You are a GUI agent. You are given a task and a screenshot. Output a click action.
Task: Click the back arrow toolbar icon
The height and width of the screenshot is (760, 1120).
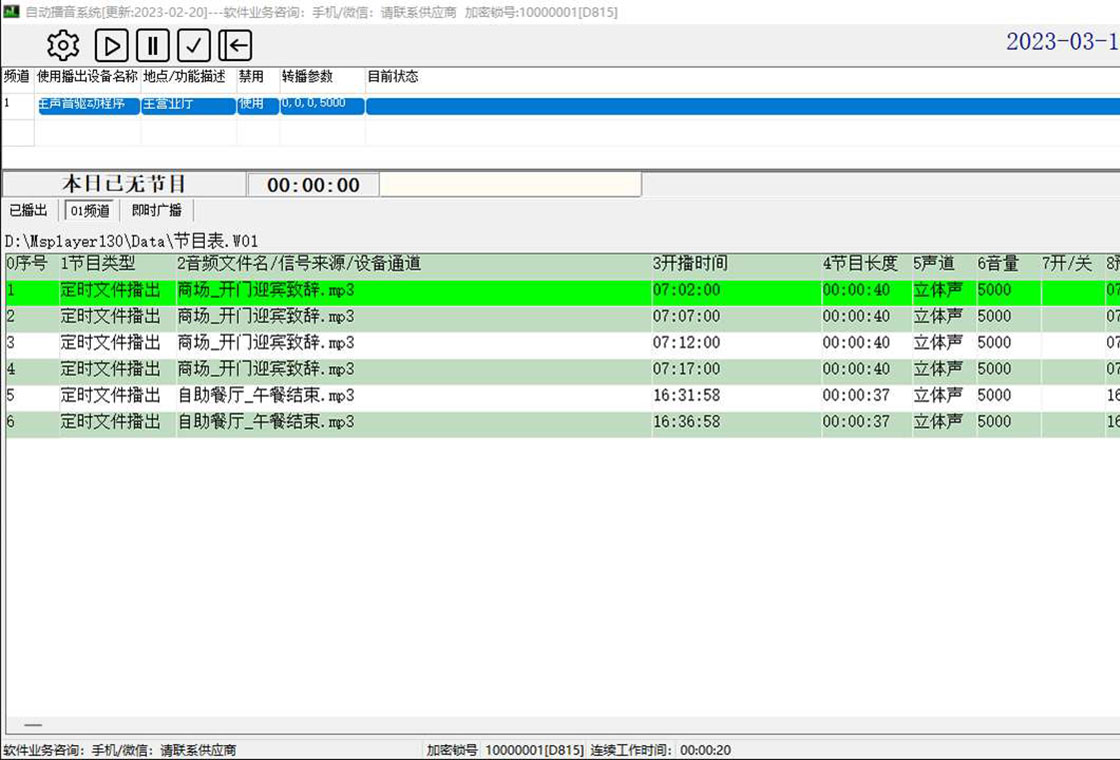[x=235, y=46]
